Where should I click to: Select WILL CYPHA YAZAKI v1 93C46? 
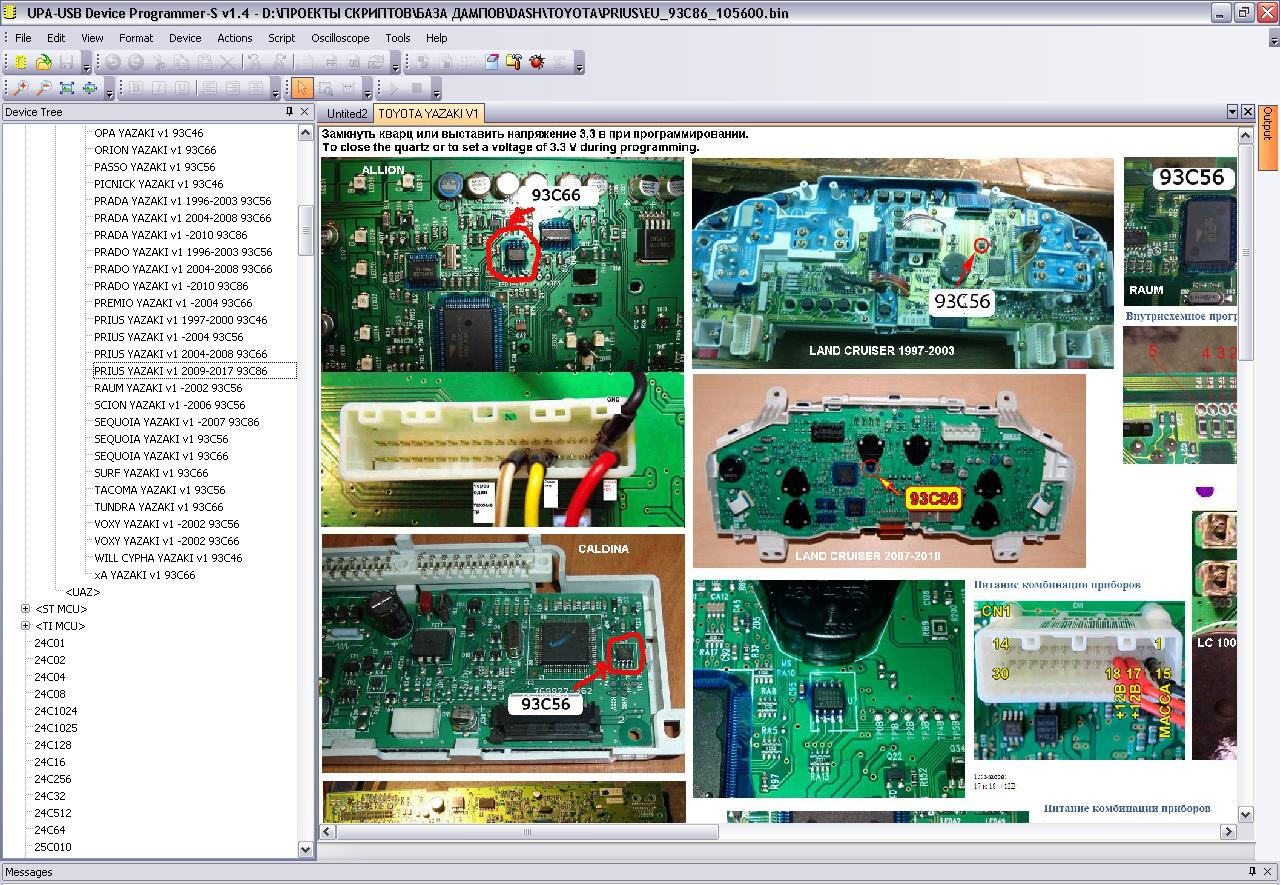click(x=168, y=558)
